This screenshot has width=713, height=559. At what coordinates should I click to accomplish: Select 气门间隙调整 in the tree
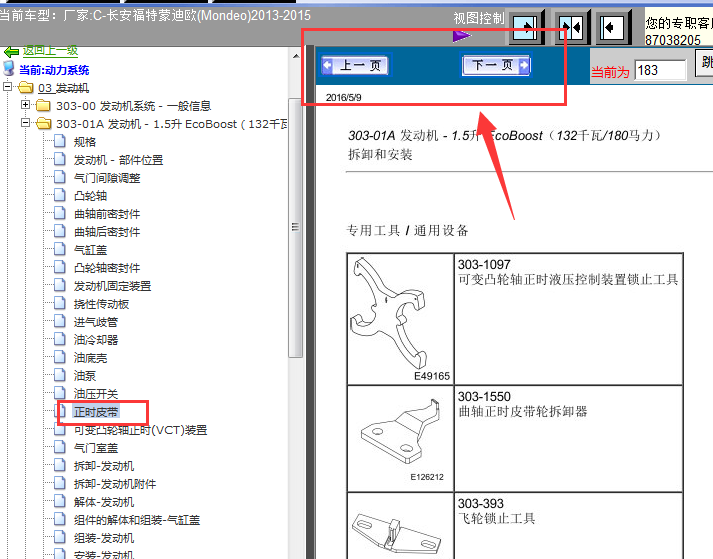tap(107, 178)
